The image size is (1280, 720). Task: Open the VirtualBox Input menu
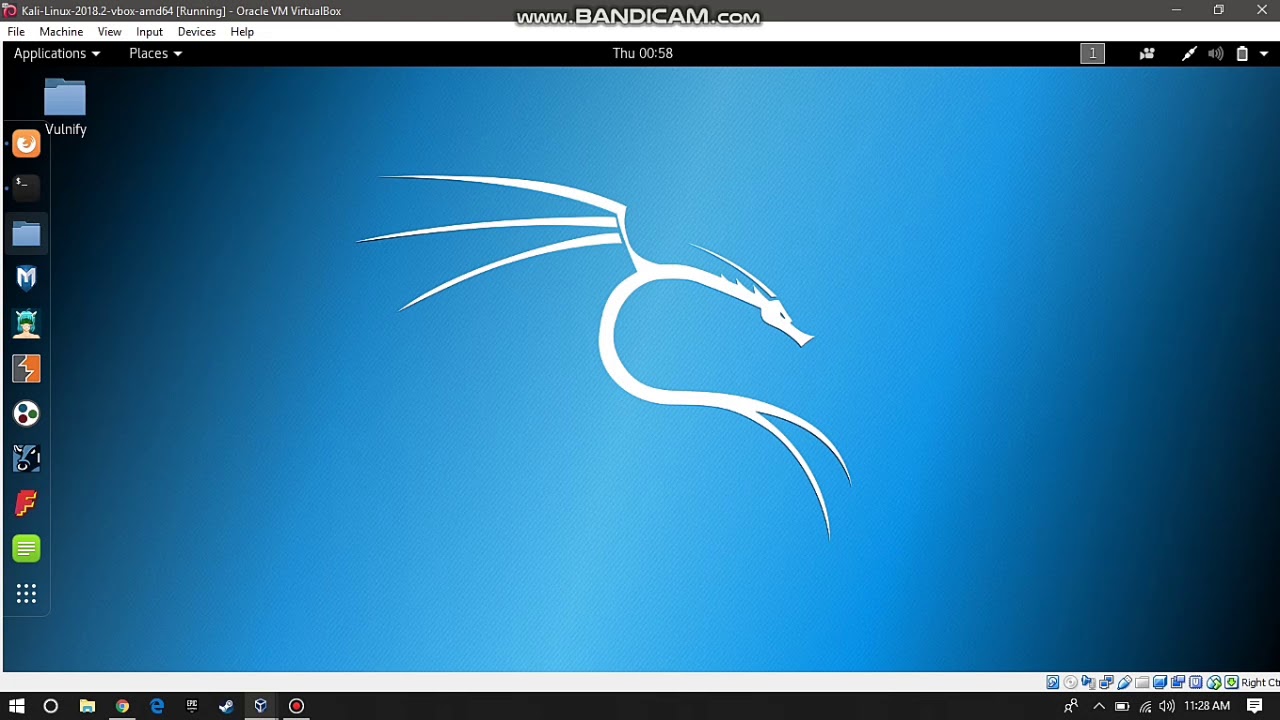[149, 32]
